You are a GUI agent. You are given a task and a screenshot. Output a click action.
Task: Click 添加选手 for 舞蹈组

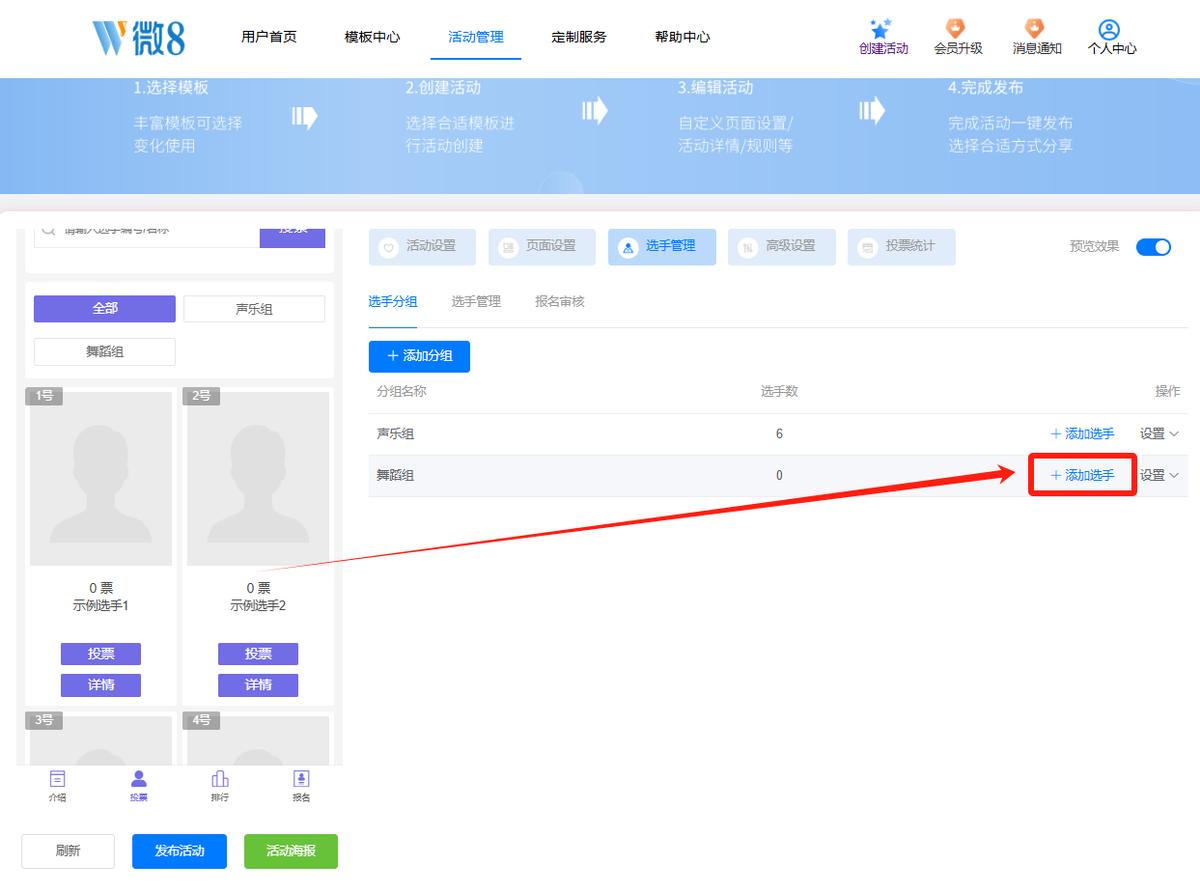pos(1082,476)
